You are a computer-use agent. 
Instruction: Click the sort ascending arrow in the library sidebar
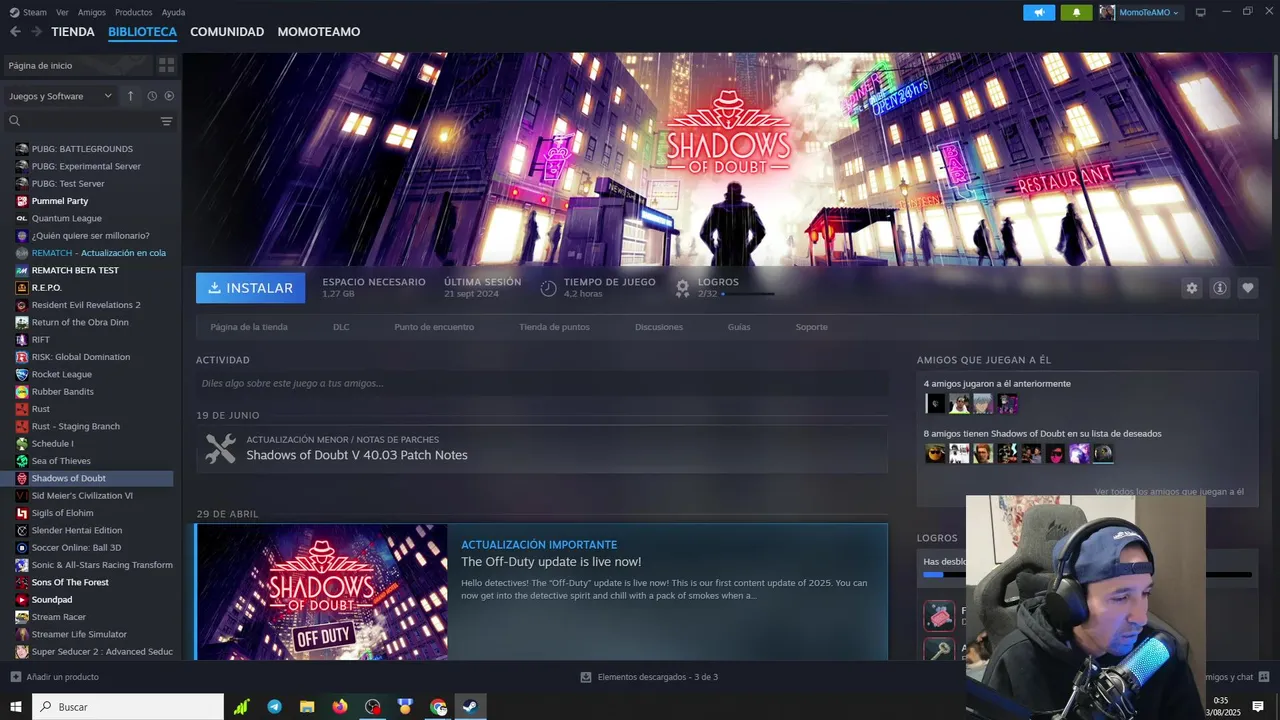(130, 96)
